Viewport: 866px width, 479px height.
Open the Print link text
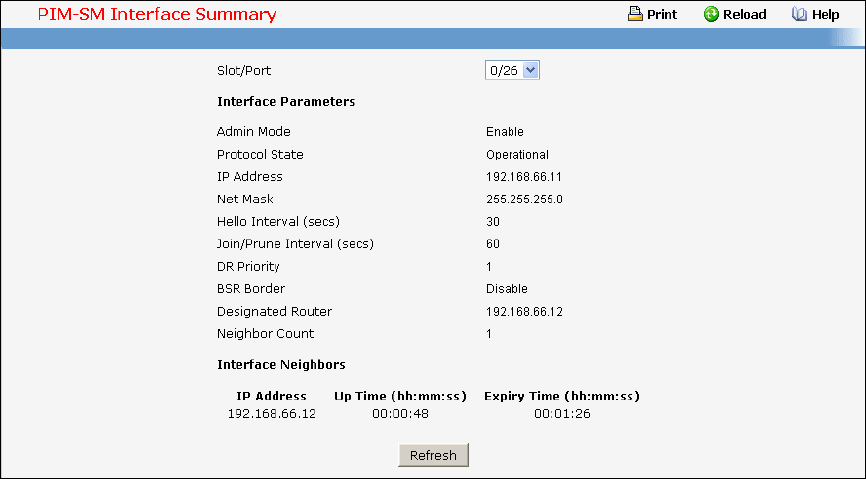point(662,14)
